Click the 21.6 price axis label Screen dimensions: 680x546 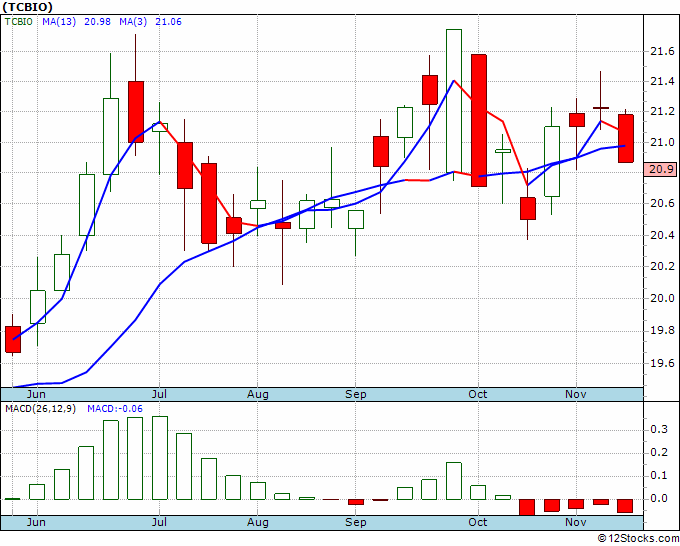pyautogui.click(x=662, y=52)
